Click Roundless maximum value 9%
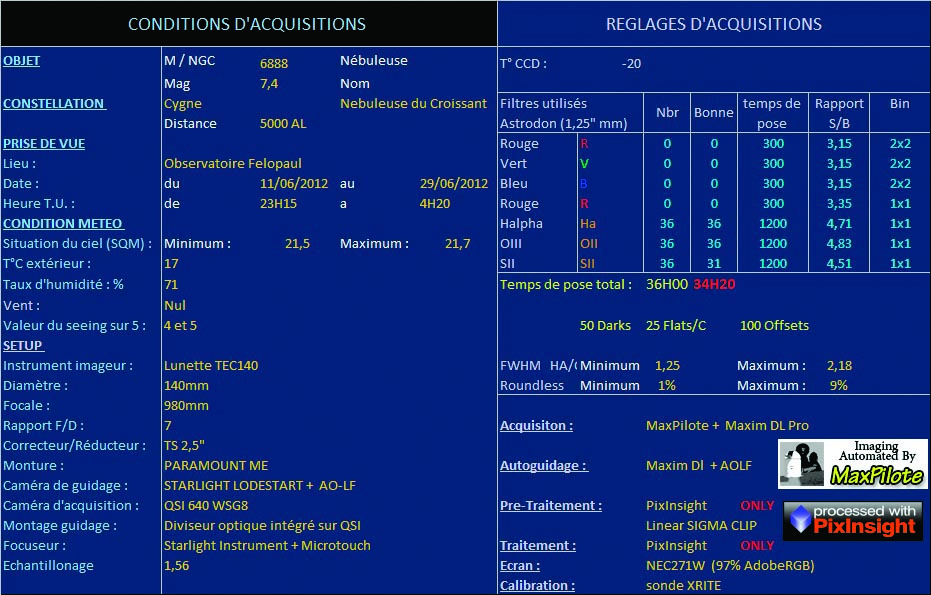931x595 pixels. click(838, 385)
